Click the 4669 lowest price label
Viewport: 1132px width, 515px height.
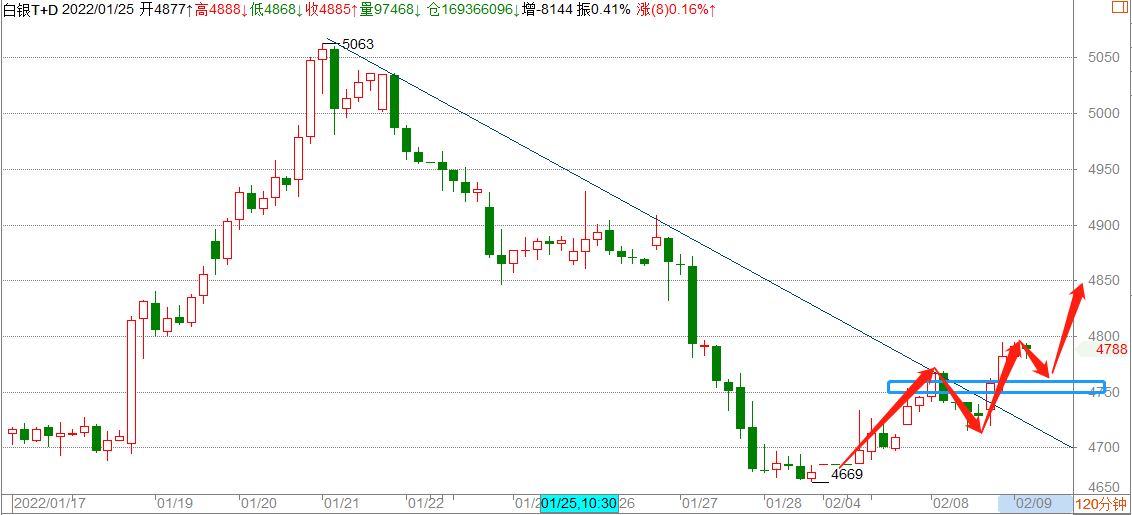[847, 475]
